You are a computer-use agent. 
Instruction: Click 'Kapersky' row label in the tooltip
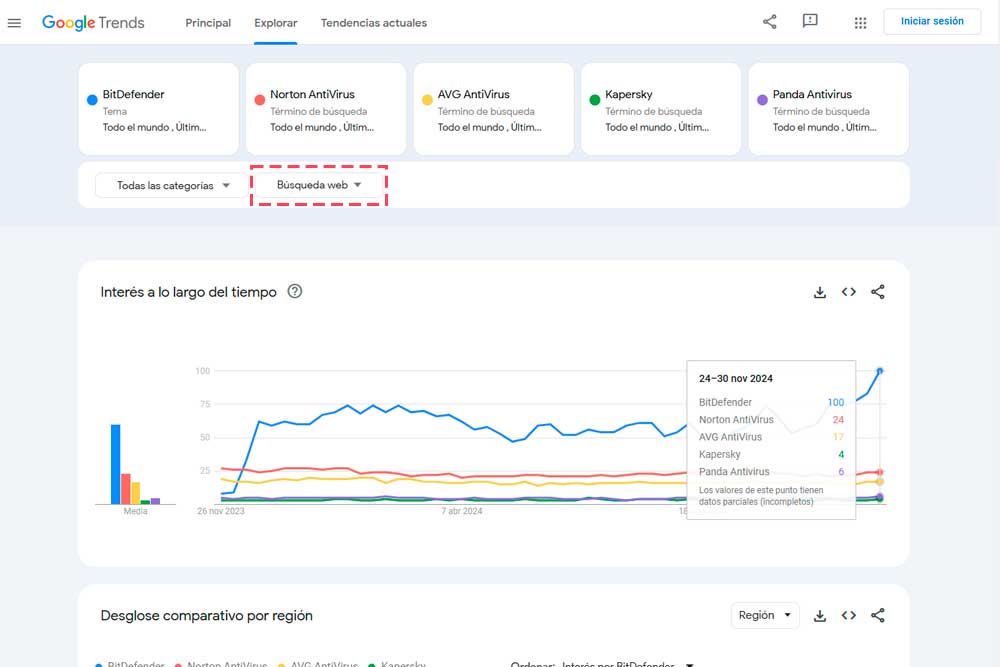(719, 454)
